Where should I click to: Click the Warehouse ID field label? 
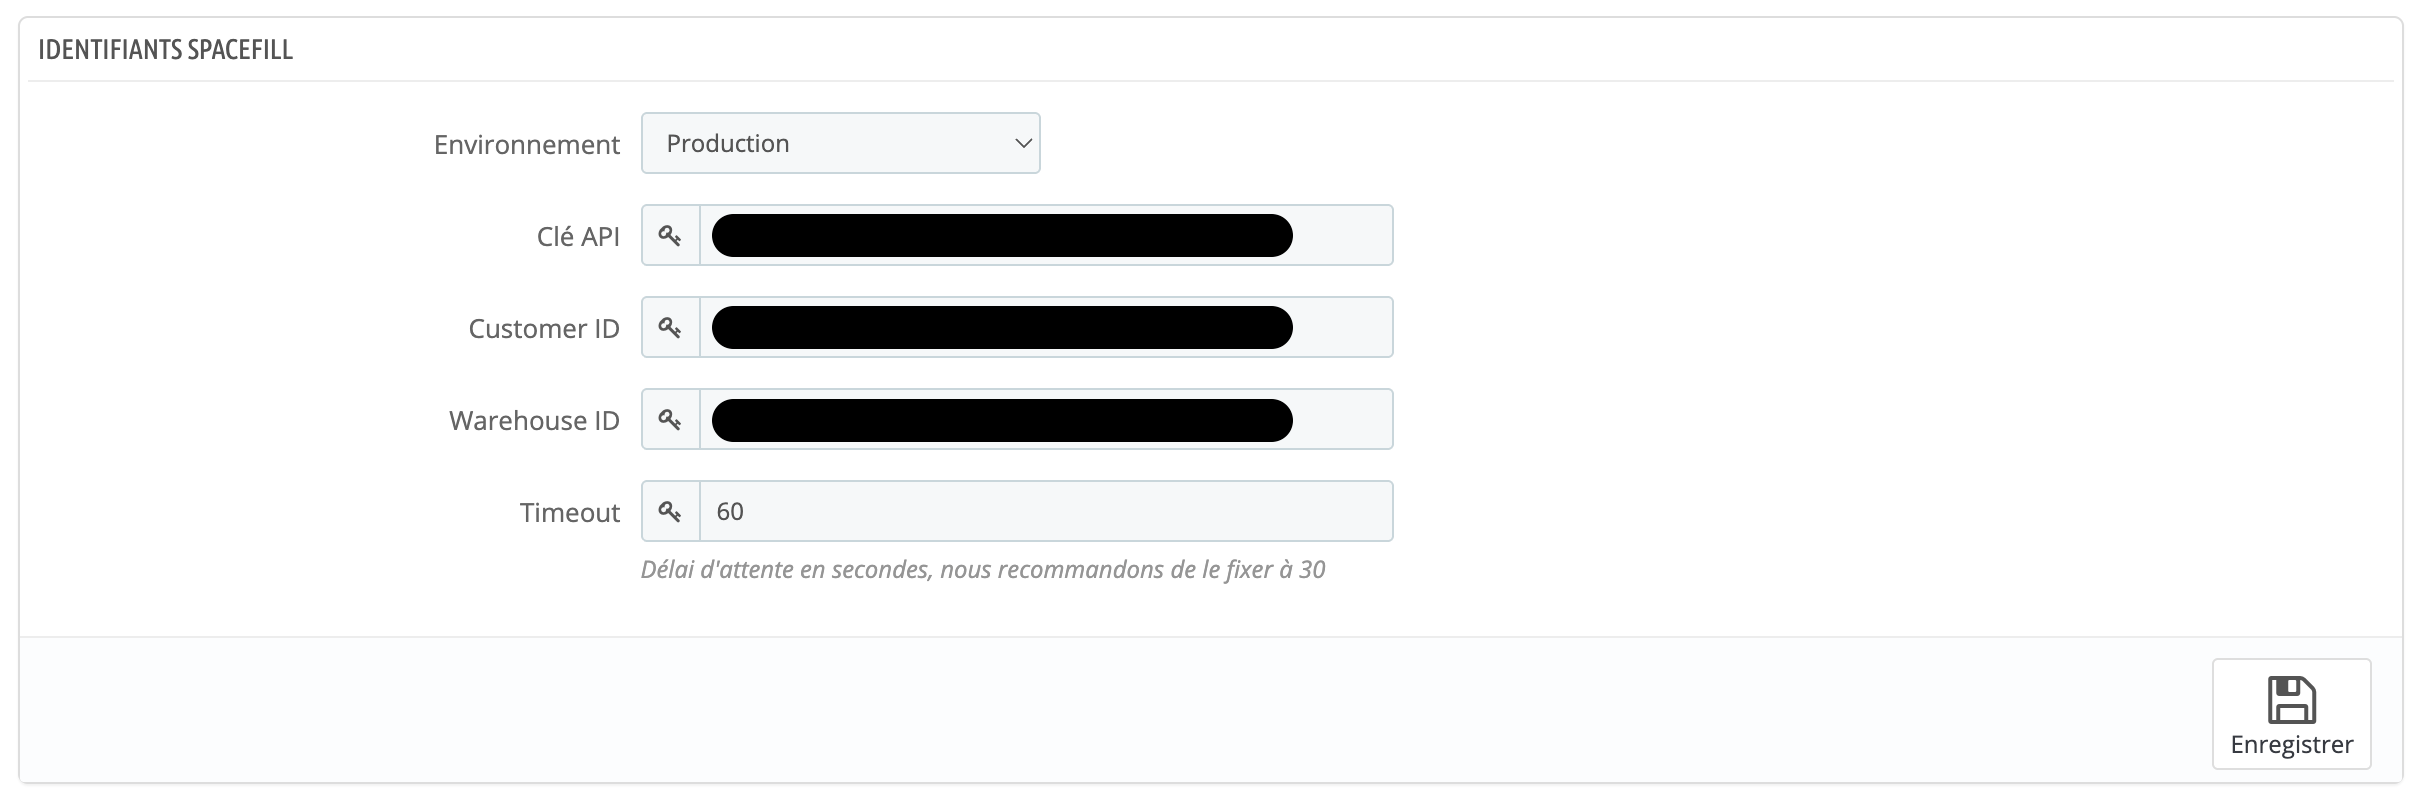coord(534,421)
